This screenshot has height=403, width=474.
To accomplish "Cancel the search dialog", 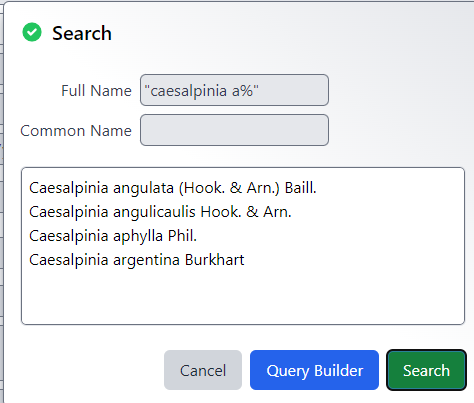I will (x=203, y=370).
